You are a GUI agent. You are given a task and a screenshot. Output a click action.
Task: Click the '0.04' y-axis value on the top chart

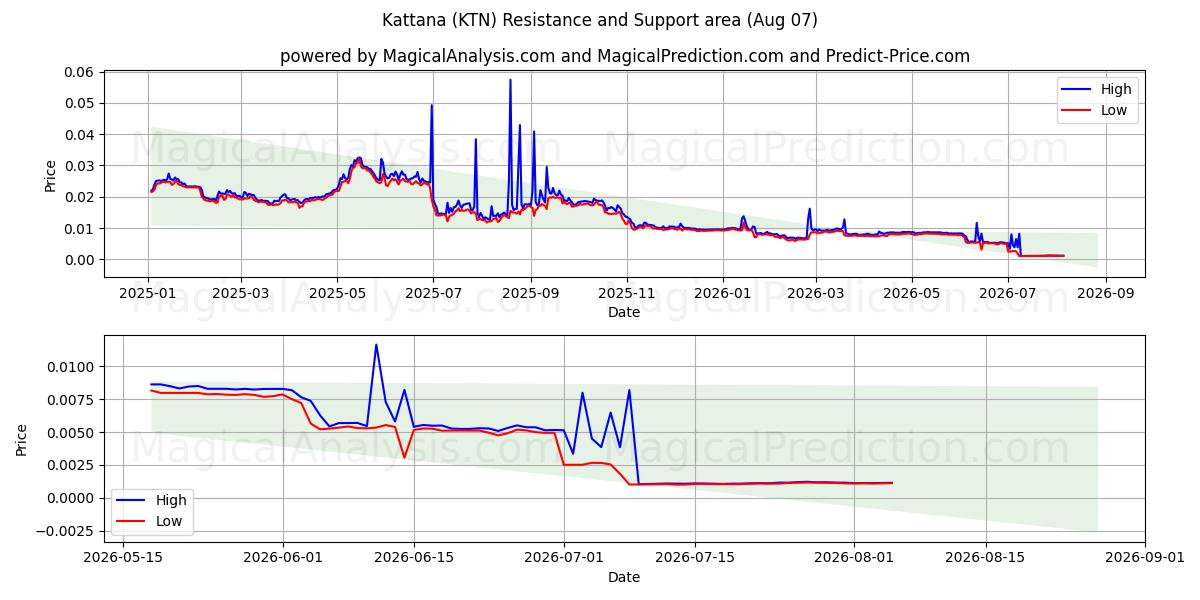(x=80, y=134)
